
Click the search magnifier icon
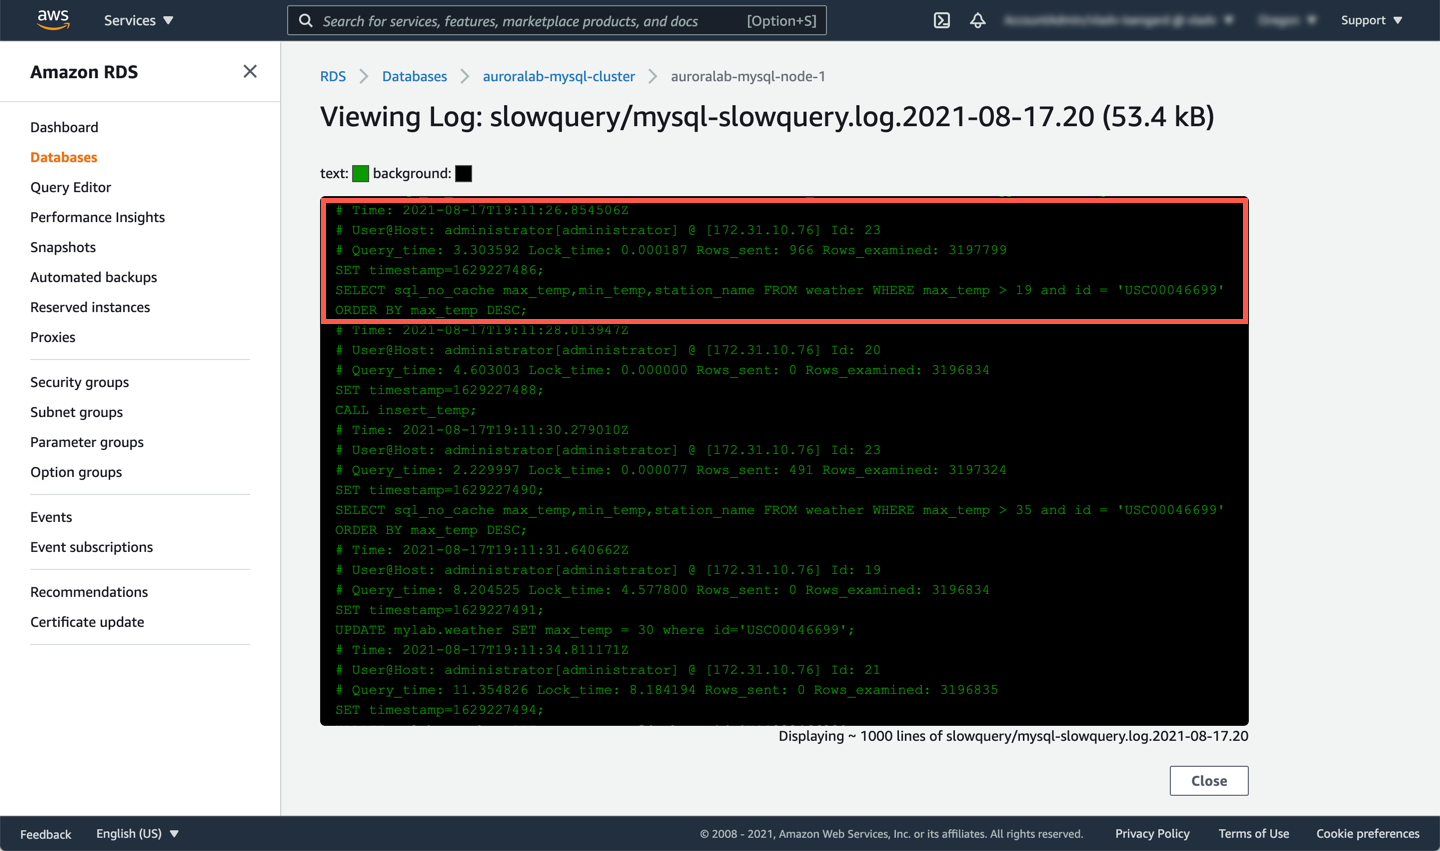(306, 21)
